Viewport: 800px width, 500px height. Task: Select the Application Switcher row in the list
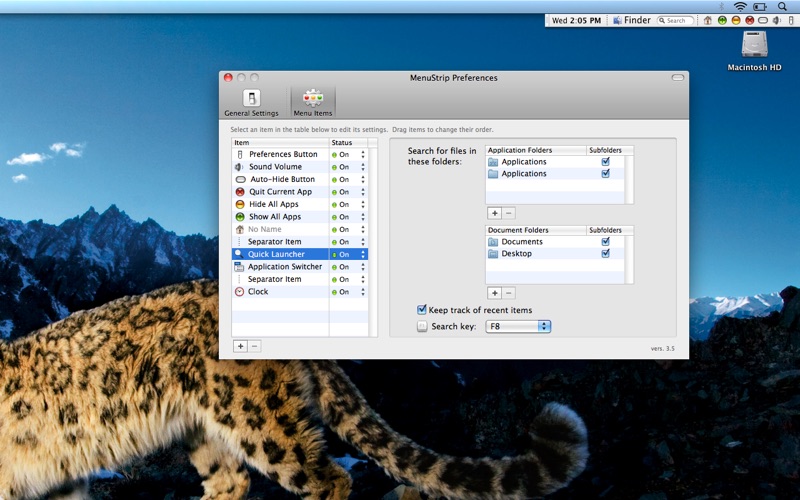pyautogui.click(x=284, y=267)
